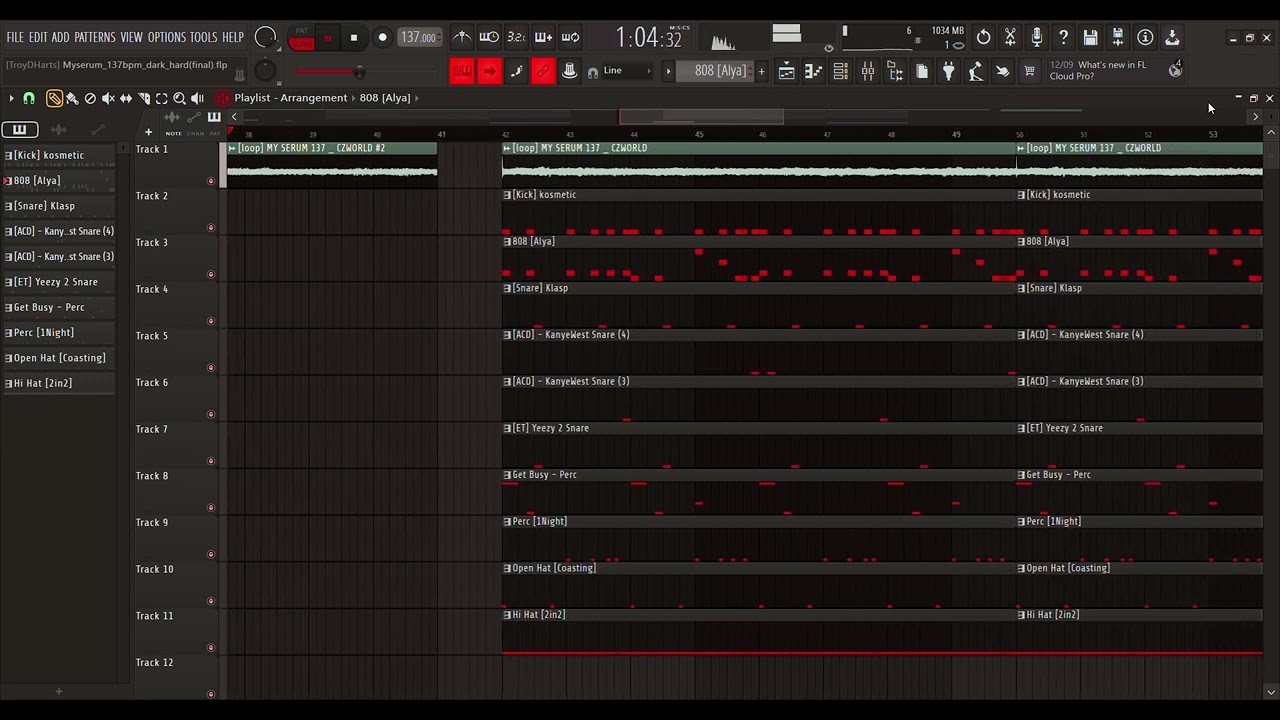1280x720 pixels.
Task: Adjust the main volume knob
Action: pos(265,37)
